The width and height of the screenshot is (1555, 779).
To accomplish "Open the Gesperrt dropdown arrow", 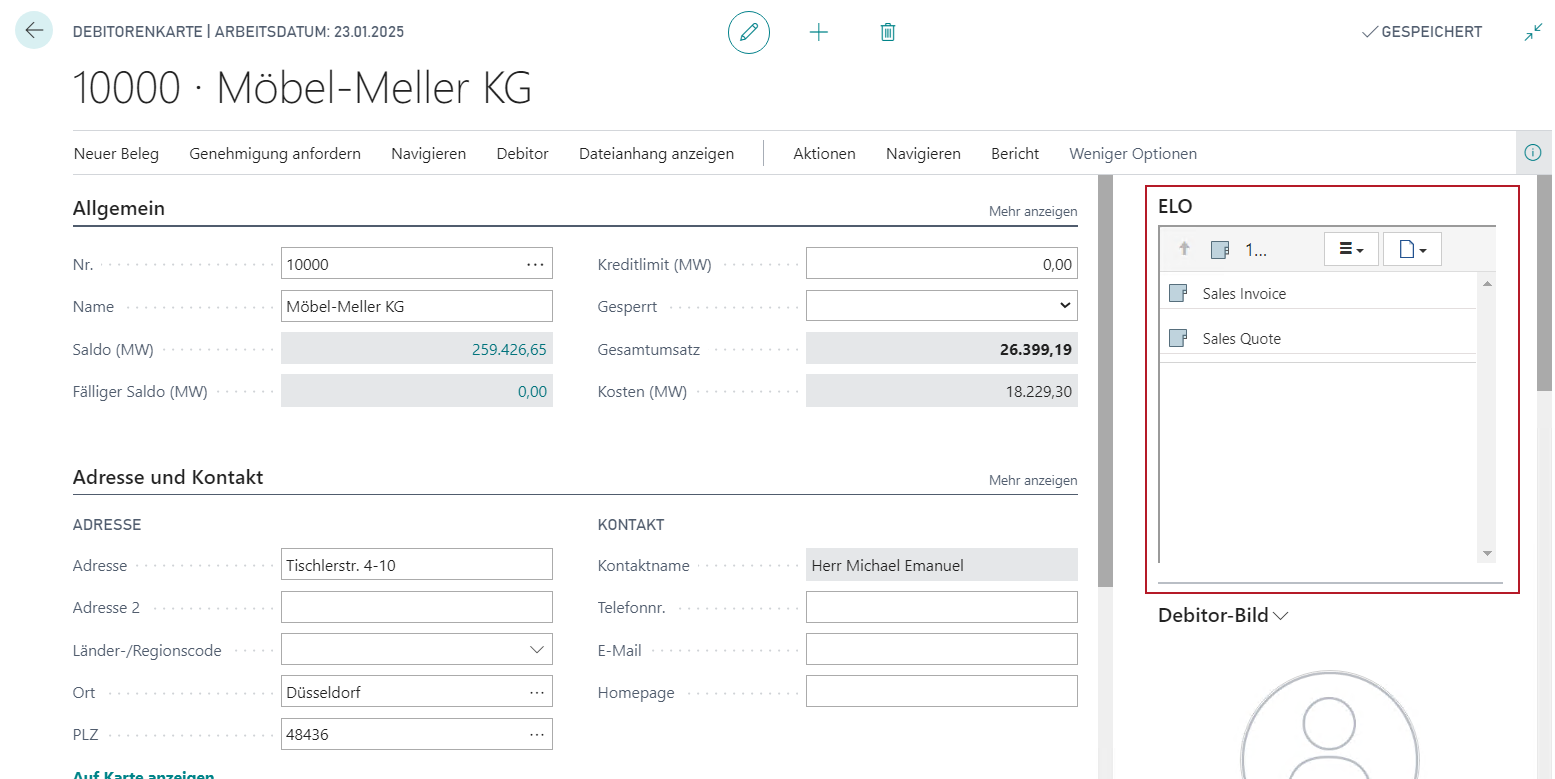I will [x=1064, y=305].
